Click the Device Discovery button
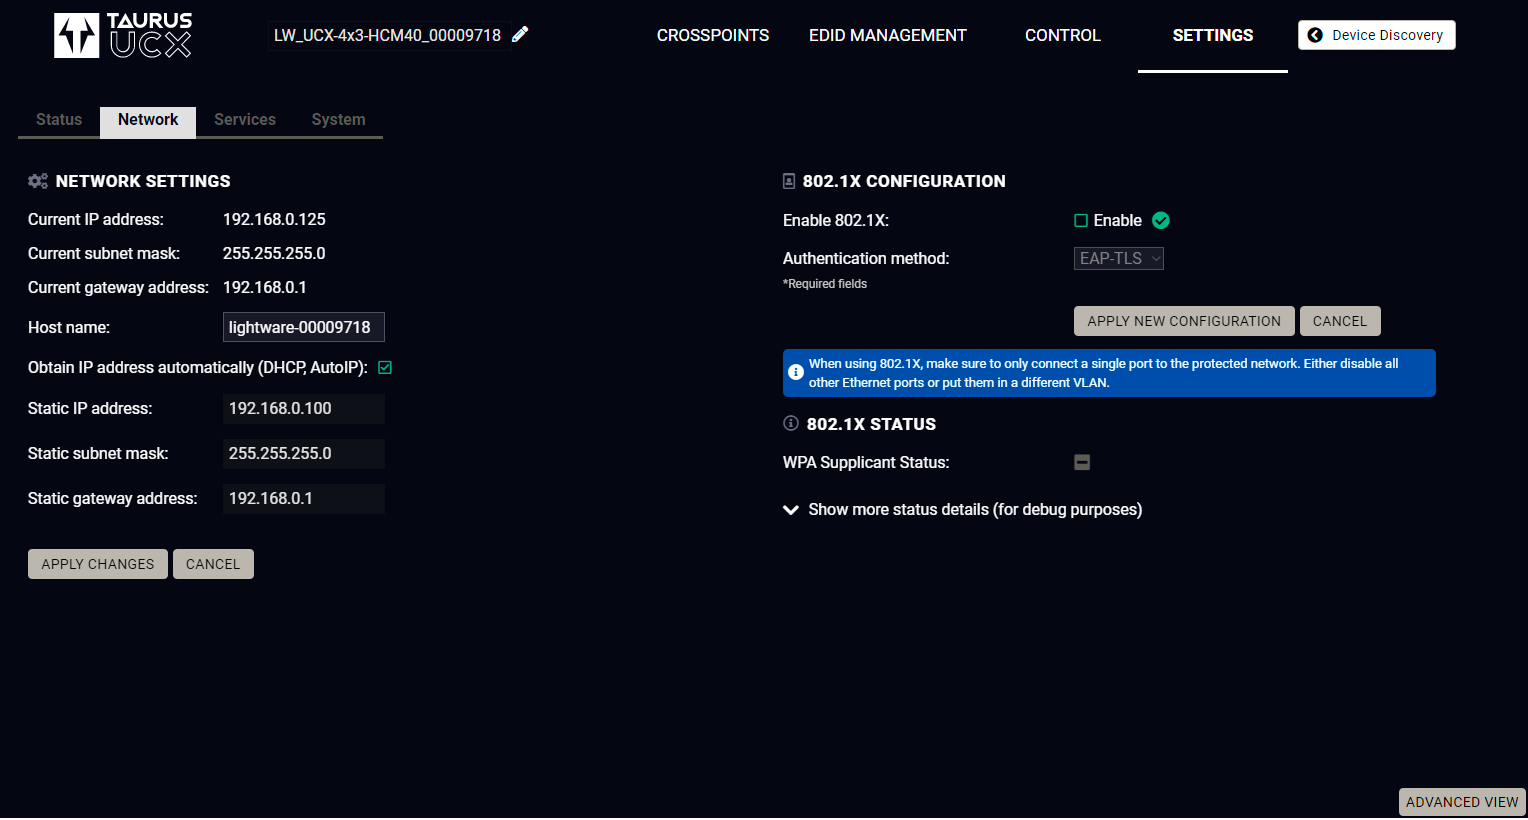 pyautogui.click(x=1376, y=35)
